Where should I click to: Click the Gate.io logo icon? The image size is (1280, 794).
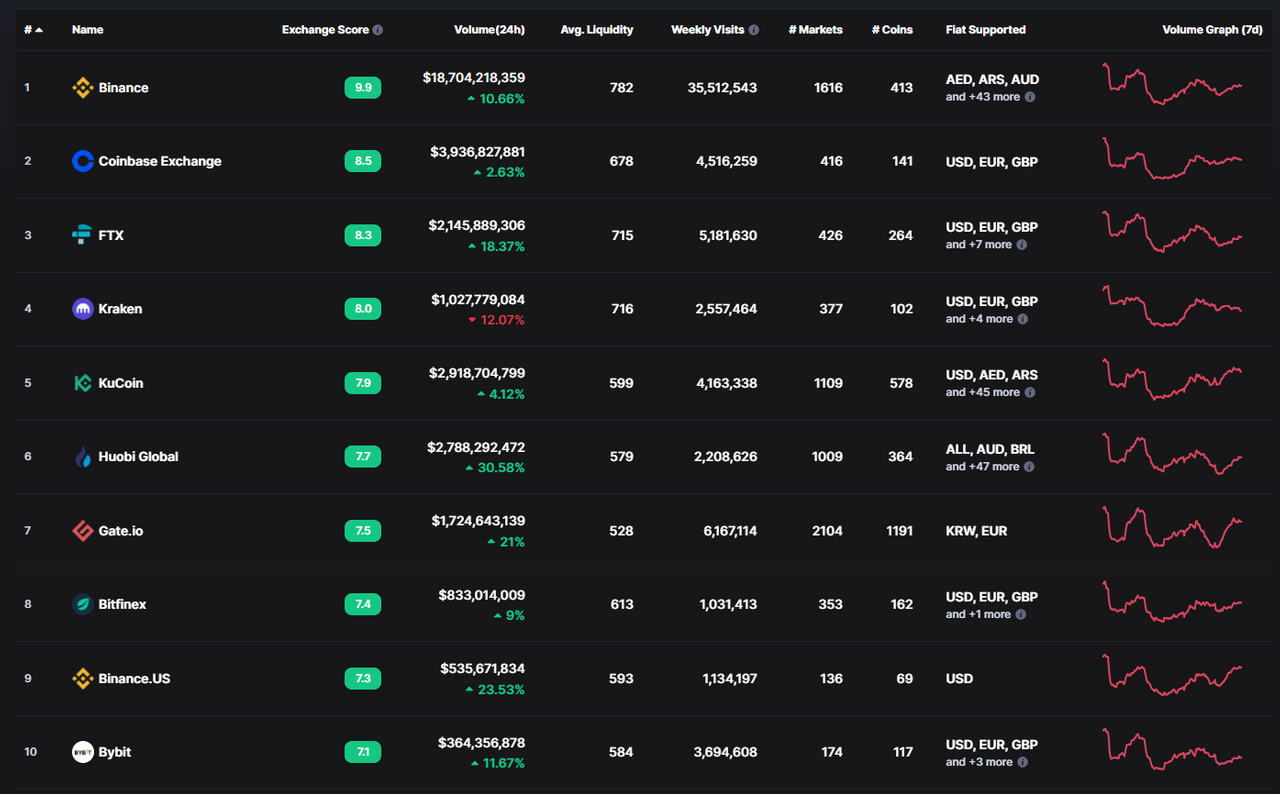[83, 531]
